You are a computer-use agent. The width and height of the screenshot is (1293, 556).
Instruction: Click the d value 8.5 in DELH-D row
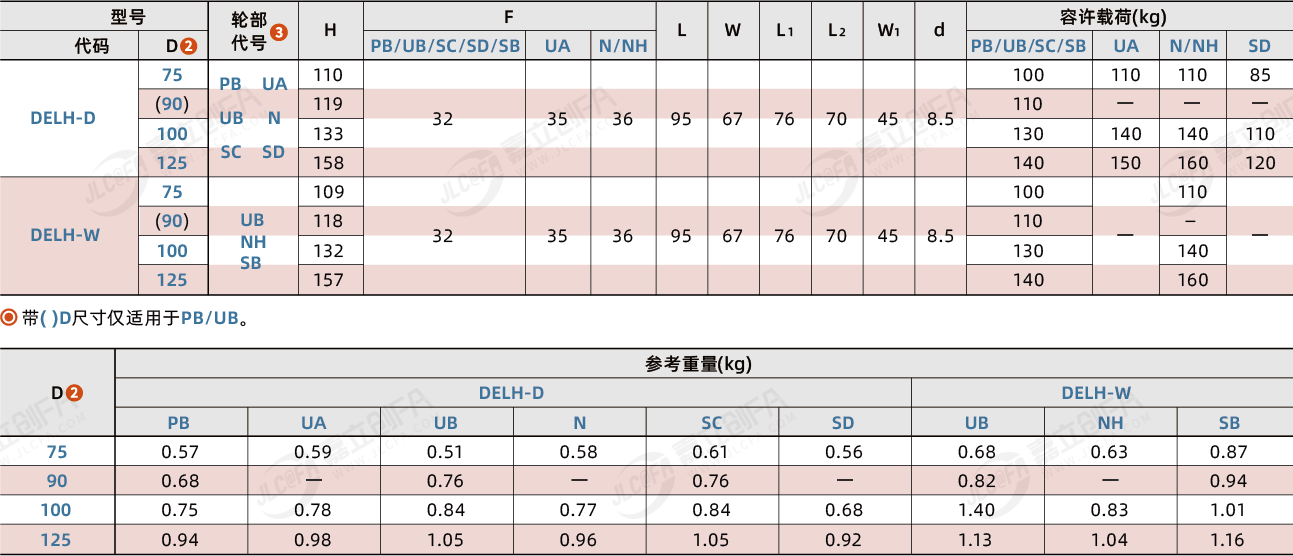point(940,119)
